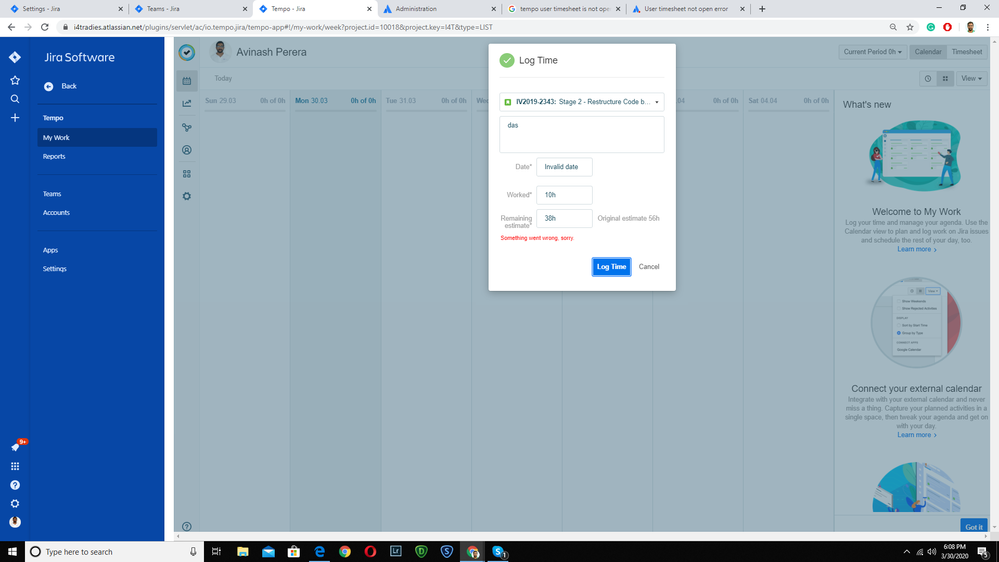Image resolution: width=999 pixels, height=562 pixels.
Task: Open Tempo Teams icon in toolbar
Action: click(187, 127)
